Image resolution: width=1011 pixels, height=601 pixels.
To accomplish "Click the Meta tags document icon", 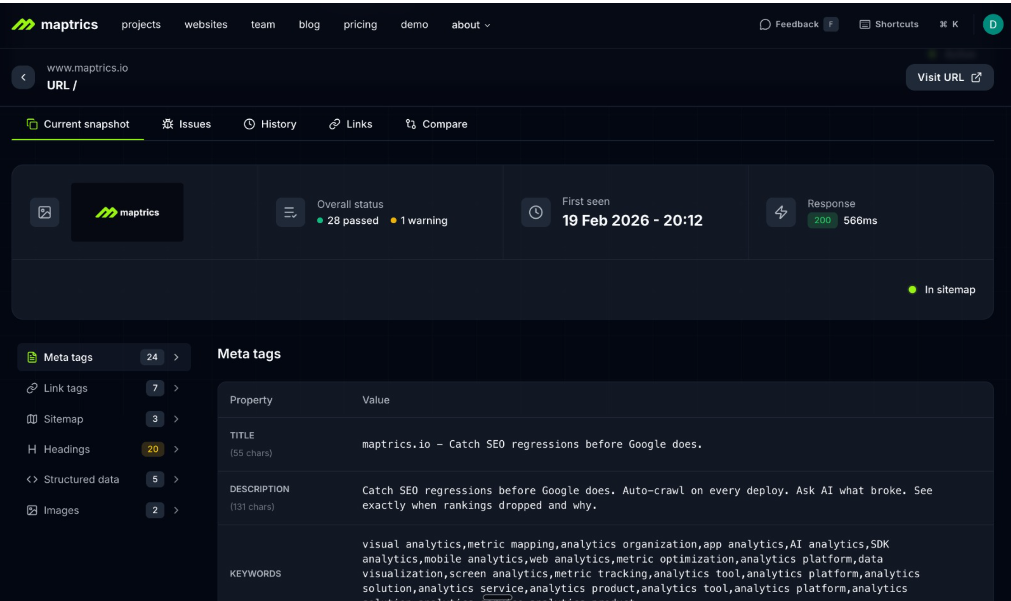I will coord(32,357).
